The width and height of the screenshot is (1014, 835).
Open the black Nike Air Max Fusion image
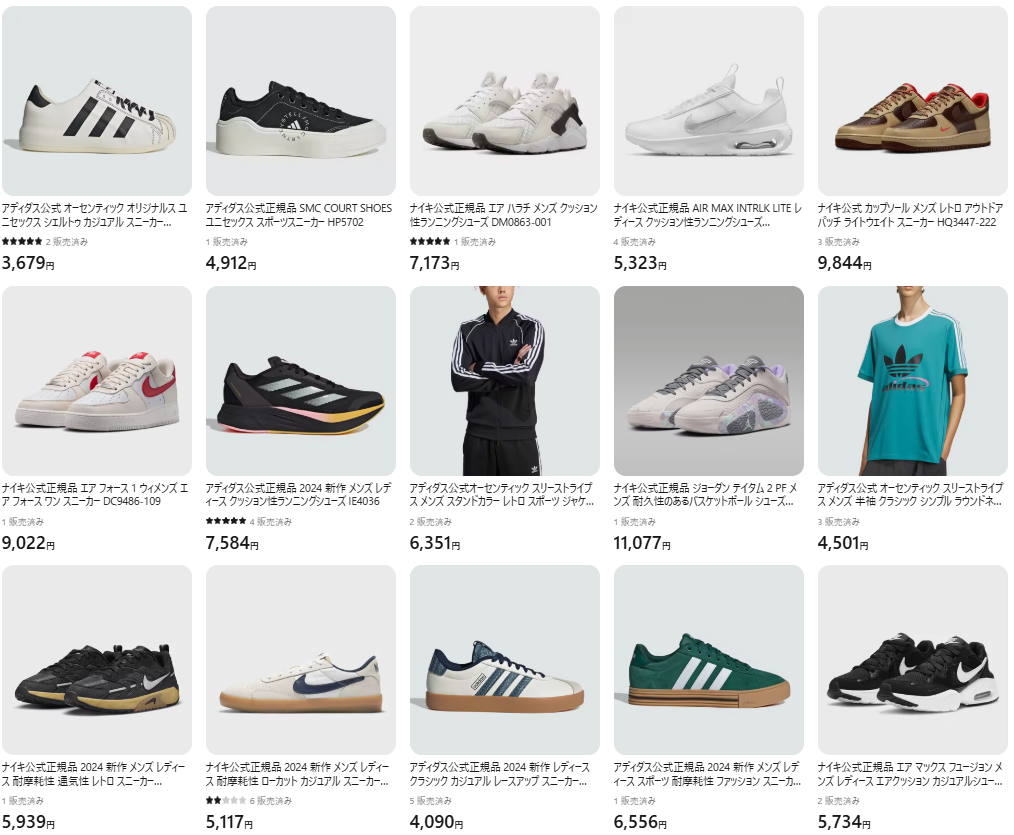tap(912, 660)
